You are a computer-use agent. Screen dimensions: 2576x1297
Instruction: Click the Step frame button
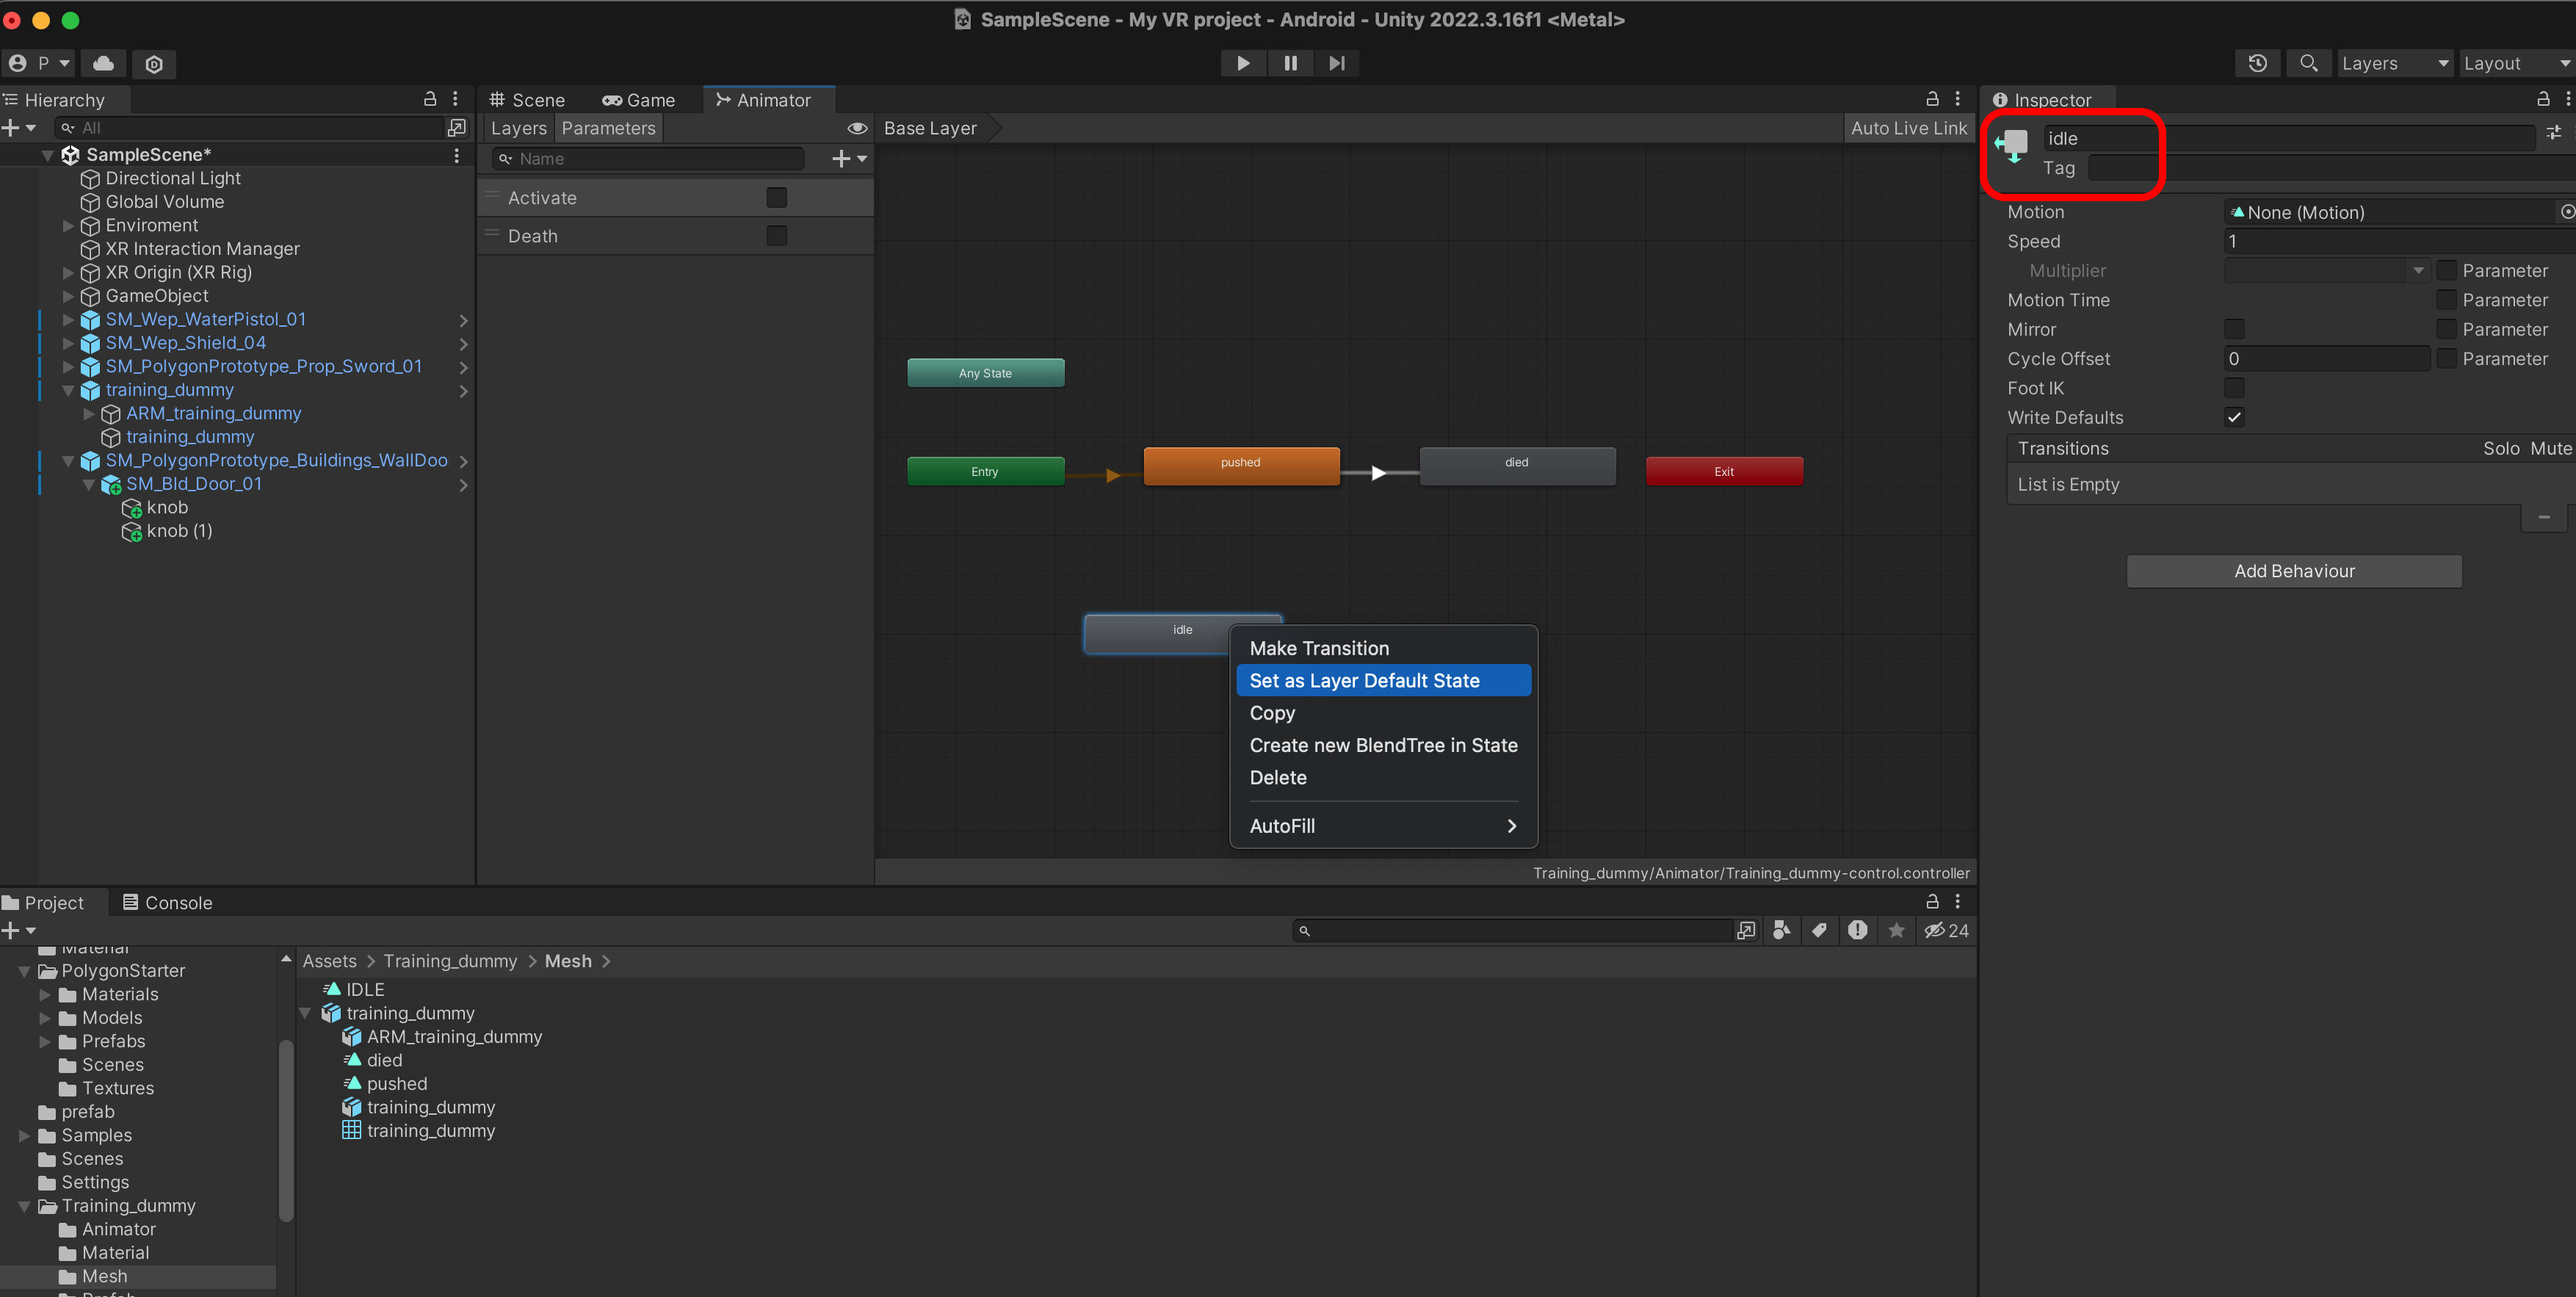(1336, 63)
